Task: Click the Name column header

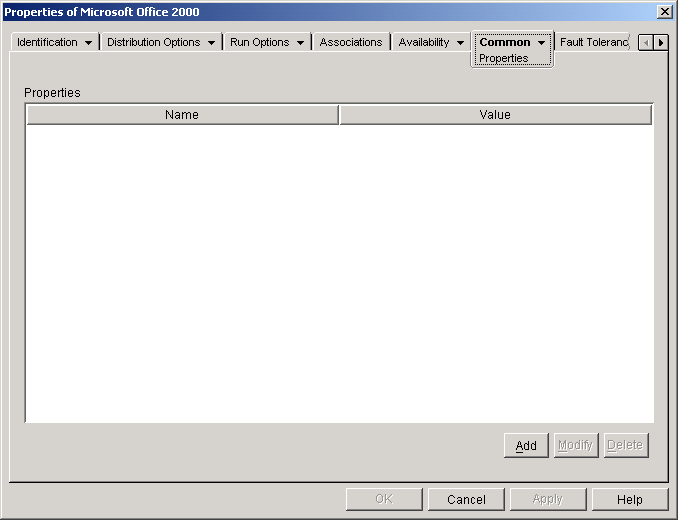Action: coord(182,115)
